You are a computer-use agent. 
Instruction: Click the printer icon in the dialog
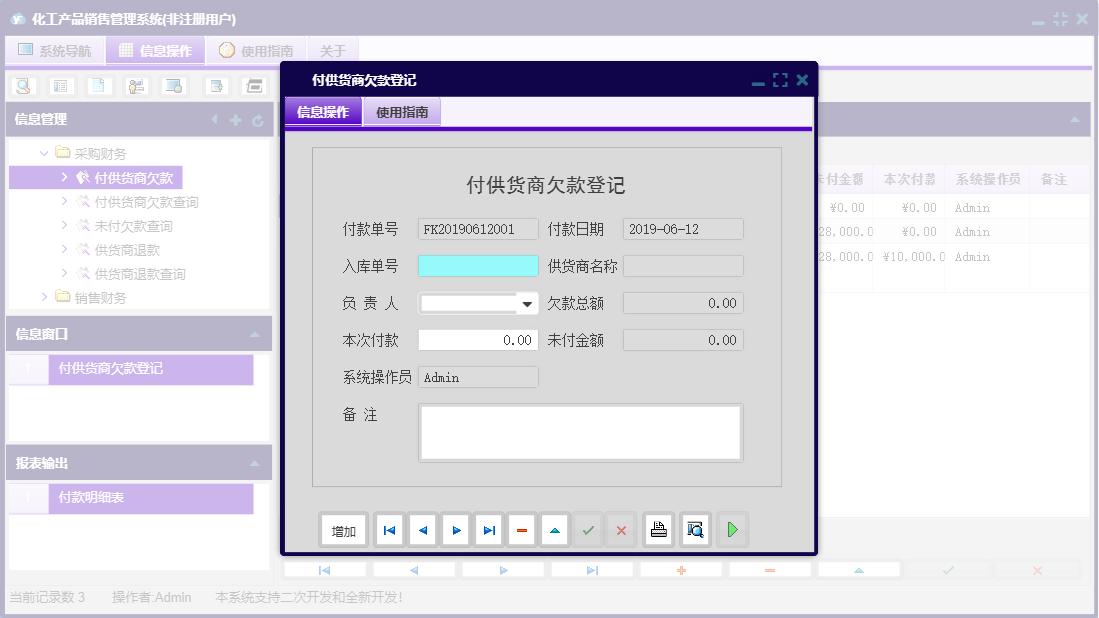pyautogui.click(x=658, y=530)
